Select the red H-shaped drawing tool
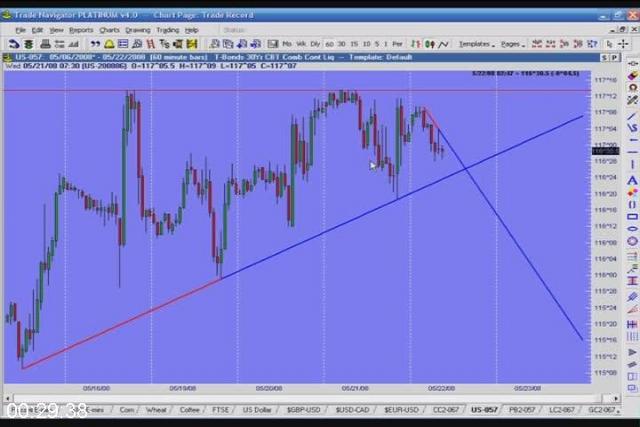 pyautogui.click(x=632, y=281)
